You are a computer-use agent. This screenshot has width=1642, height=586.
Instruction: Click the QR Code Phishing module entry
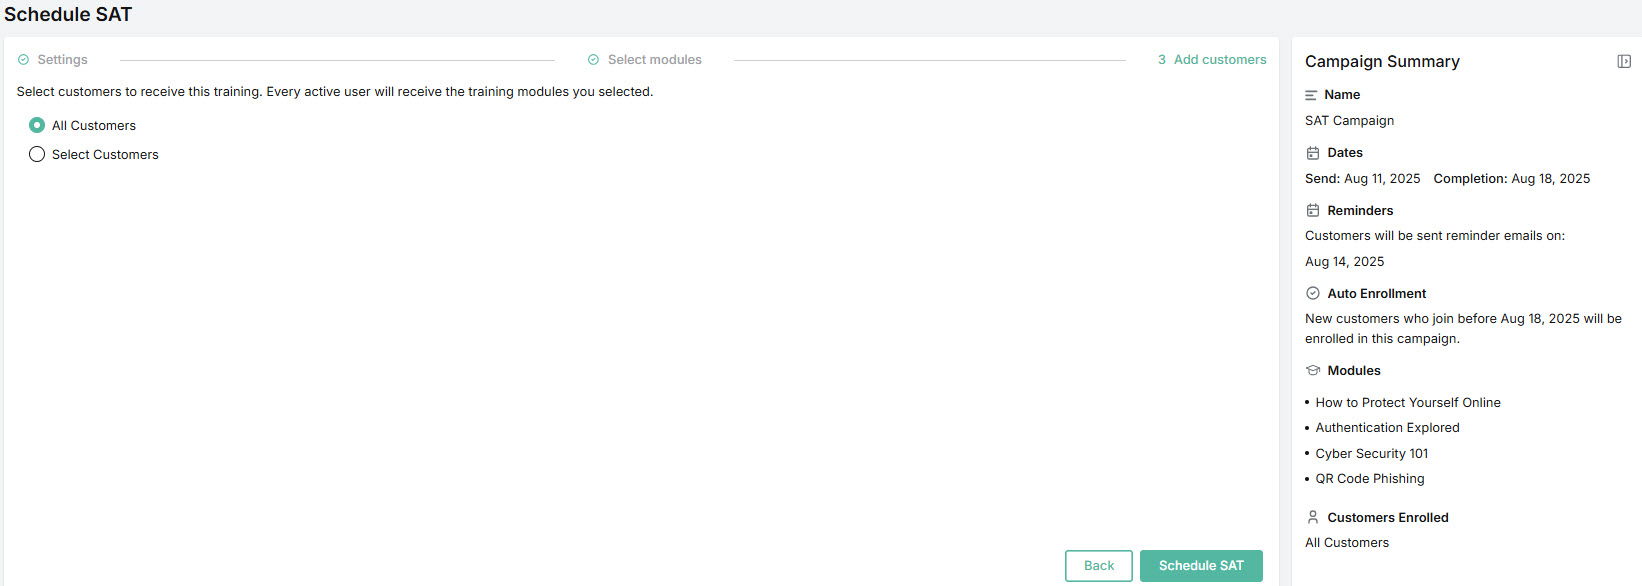pyautogui.click(x=1369, y=479)
